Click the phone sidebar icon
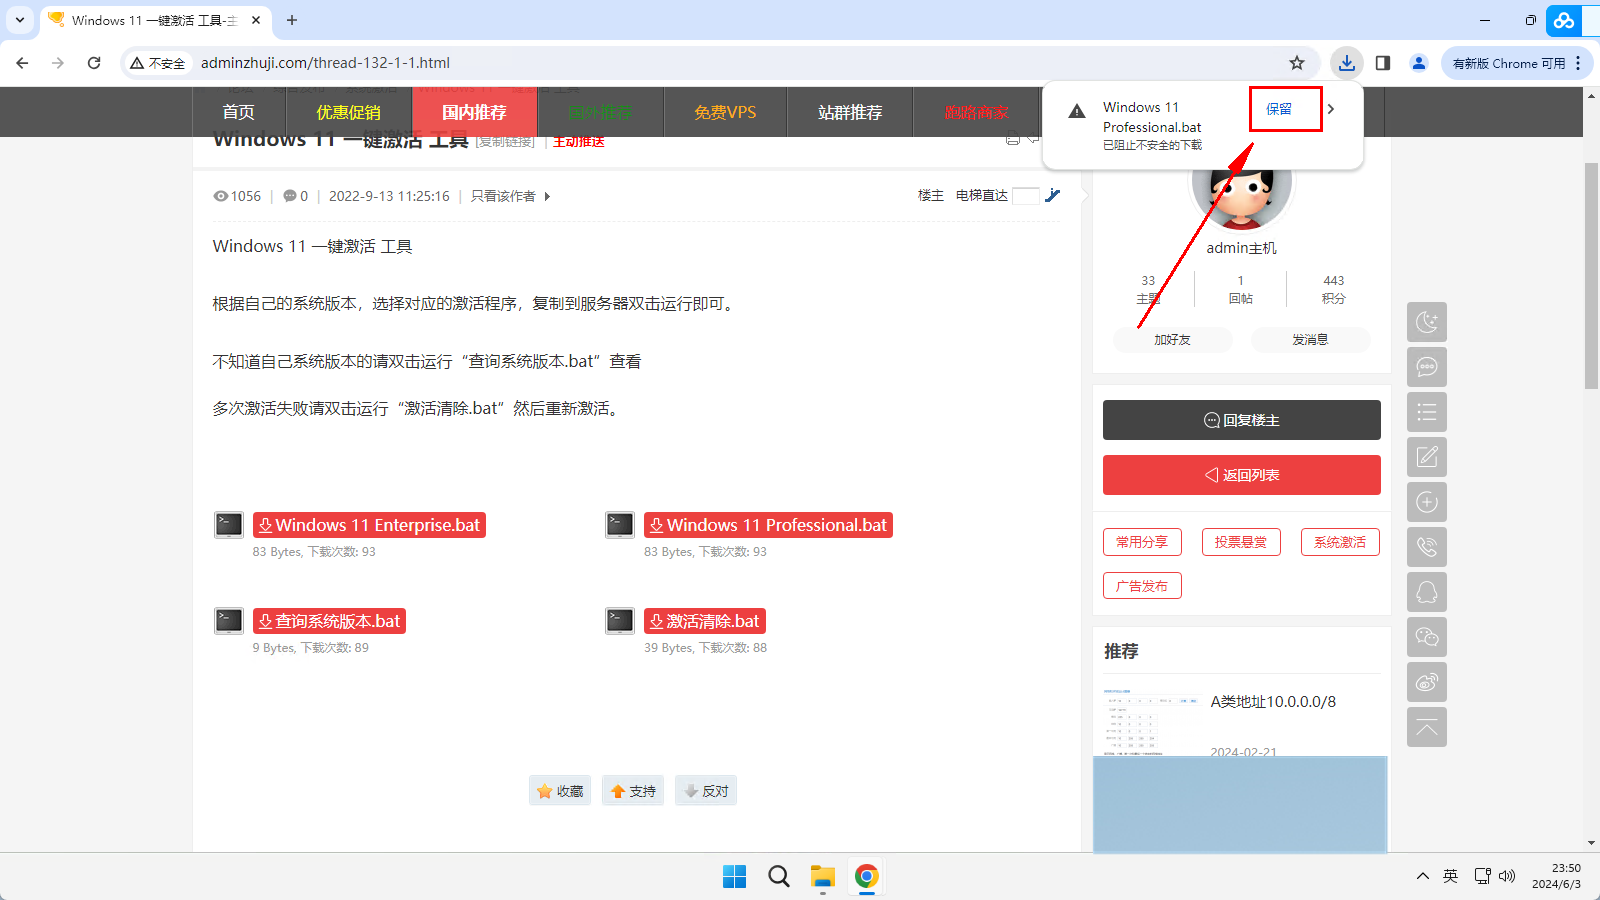This screenshot has height=900, width=1600. point(1427,547)
